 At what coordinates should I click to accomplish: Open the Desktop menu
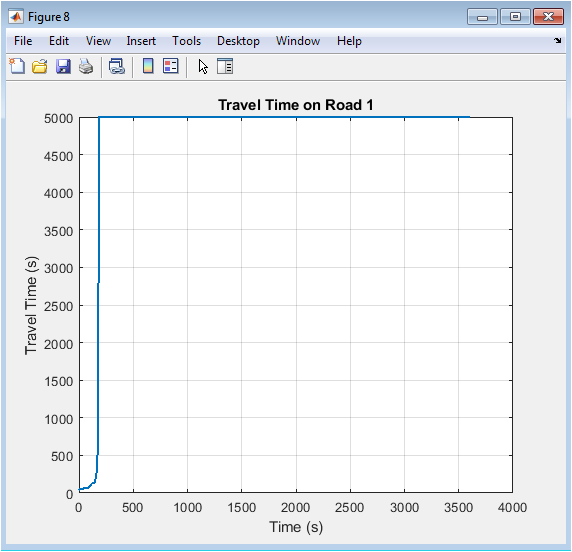pyautogui.click(x=238, y=41)
